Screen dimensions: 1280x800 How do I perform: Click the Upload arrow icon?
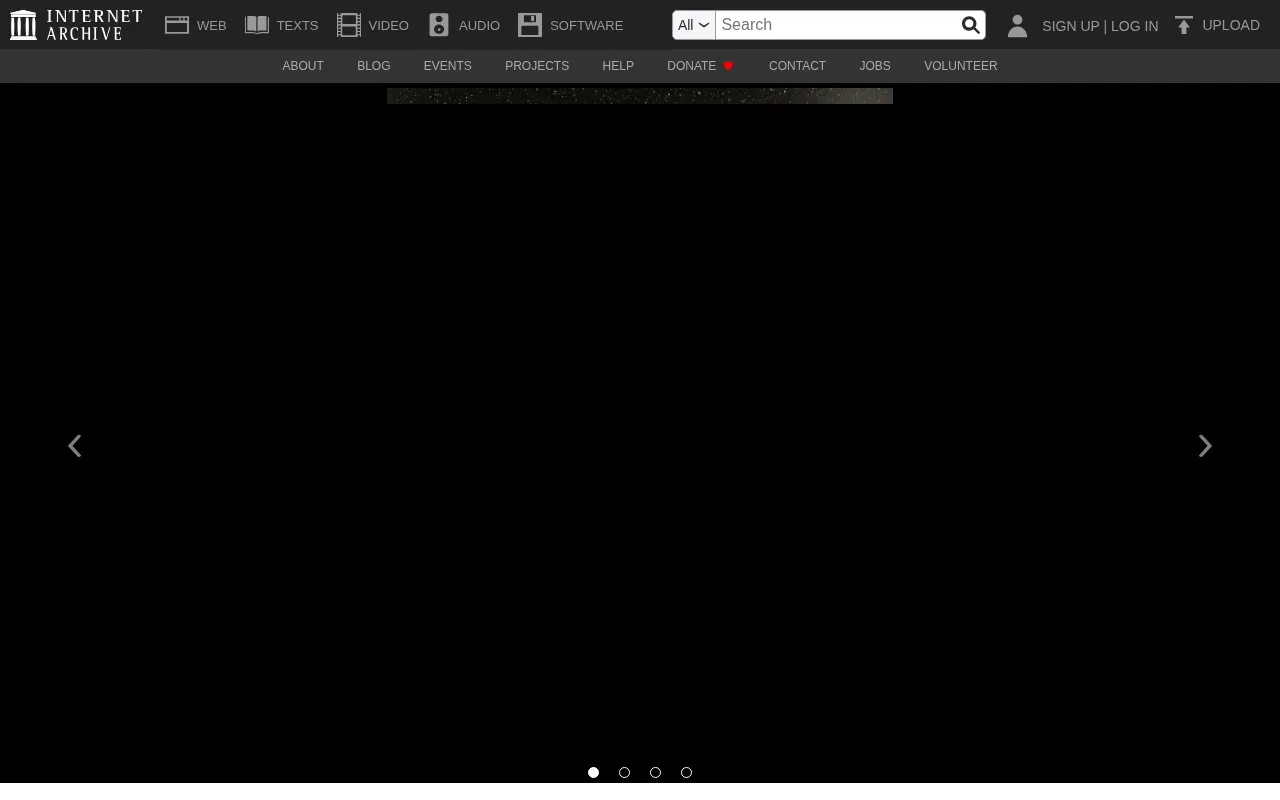coord(1184,26)
